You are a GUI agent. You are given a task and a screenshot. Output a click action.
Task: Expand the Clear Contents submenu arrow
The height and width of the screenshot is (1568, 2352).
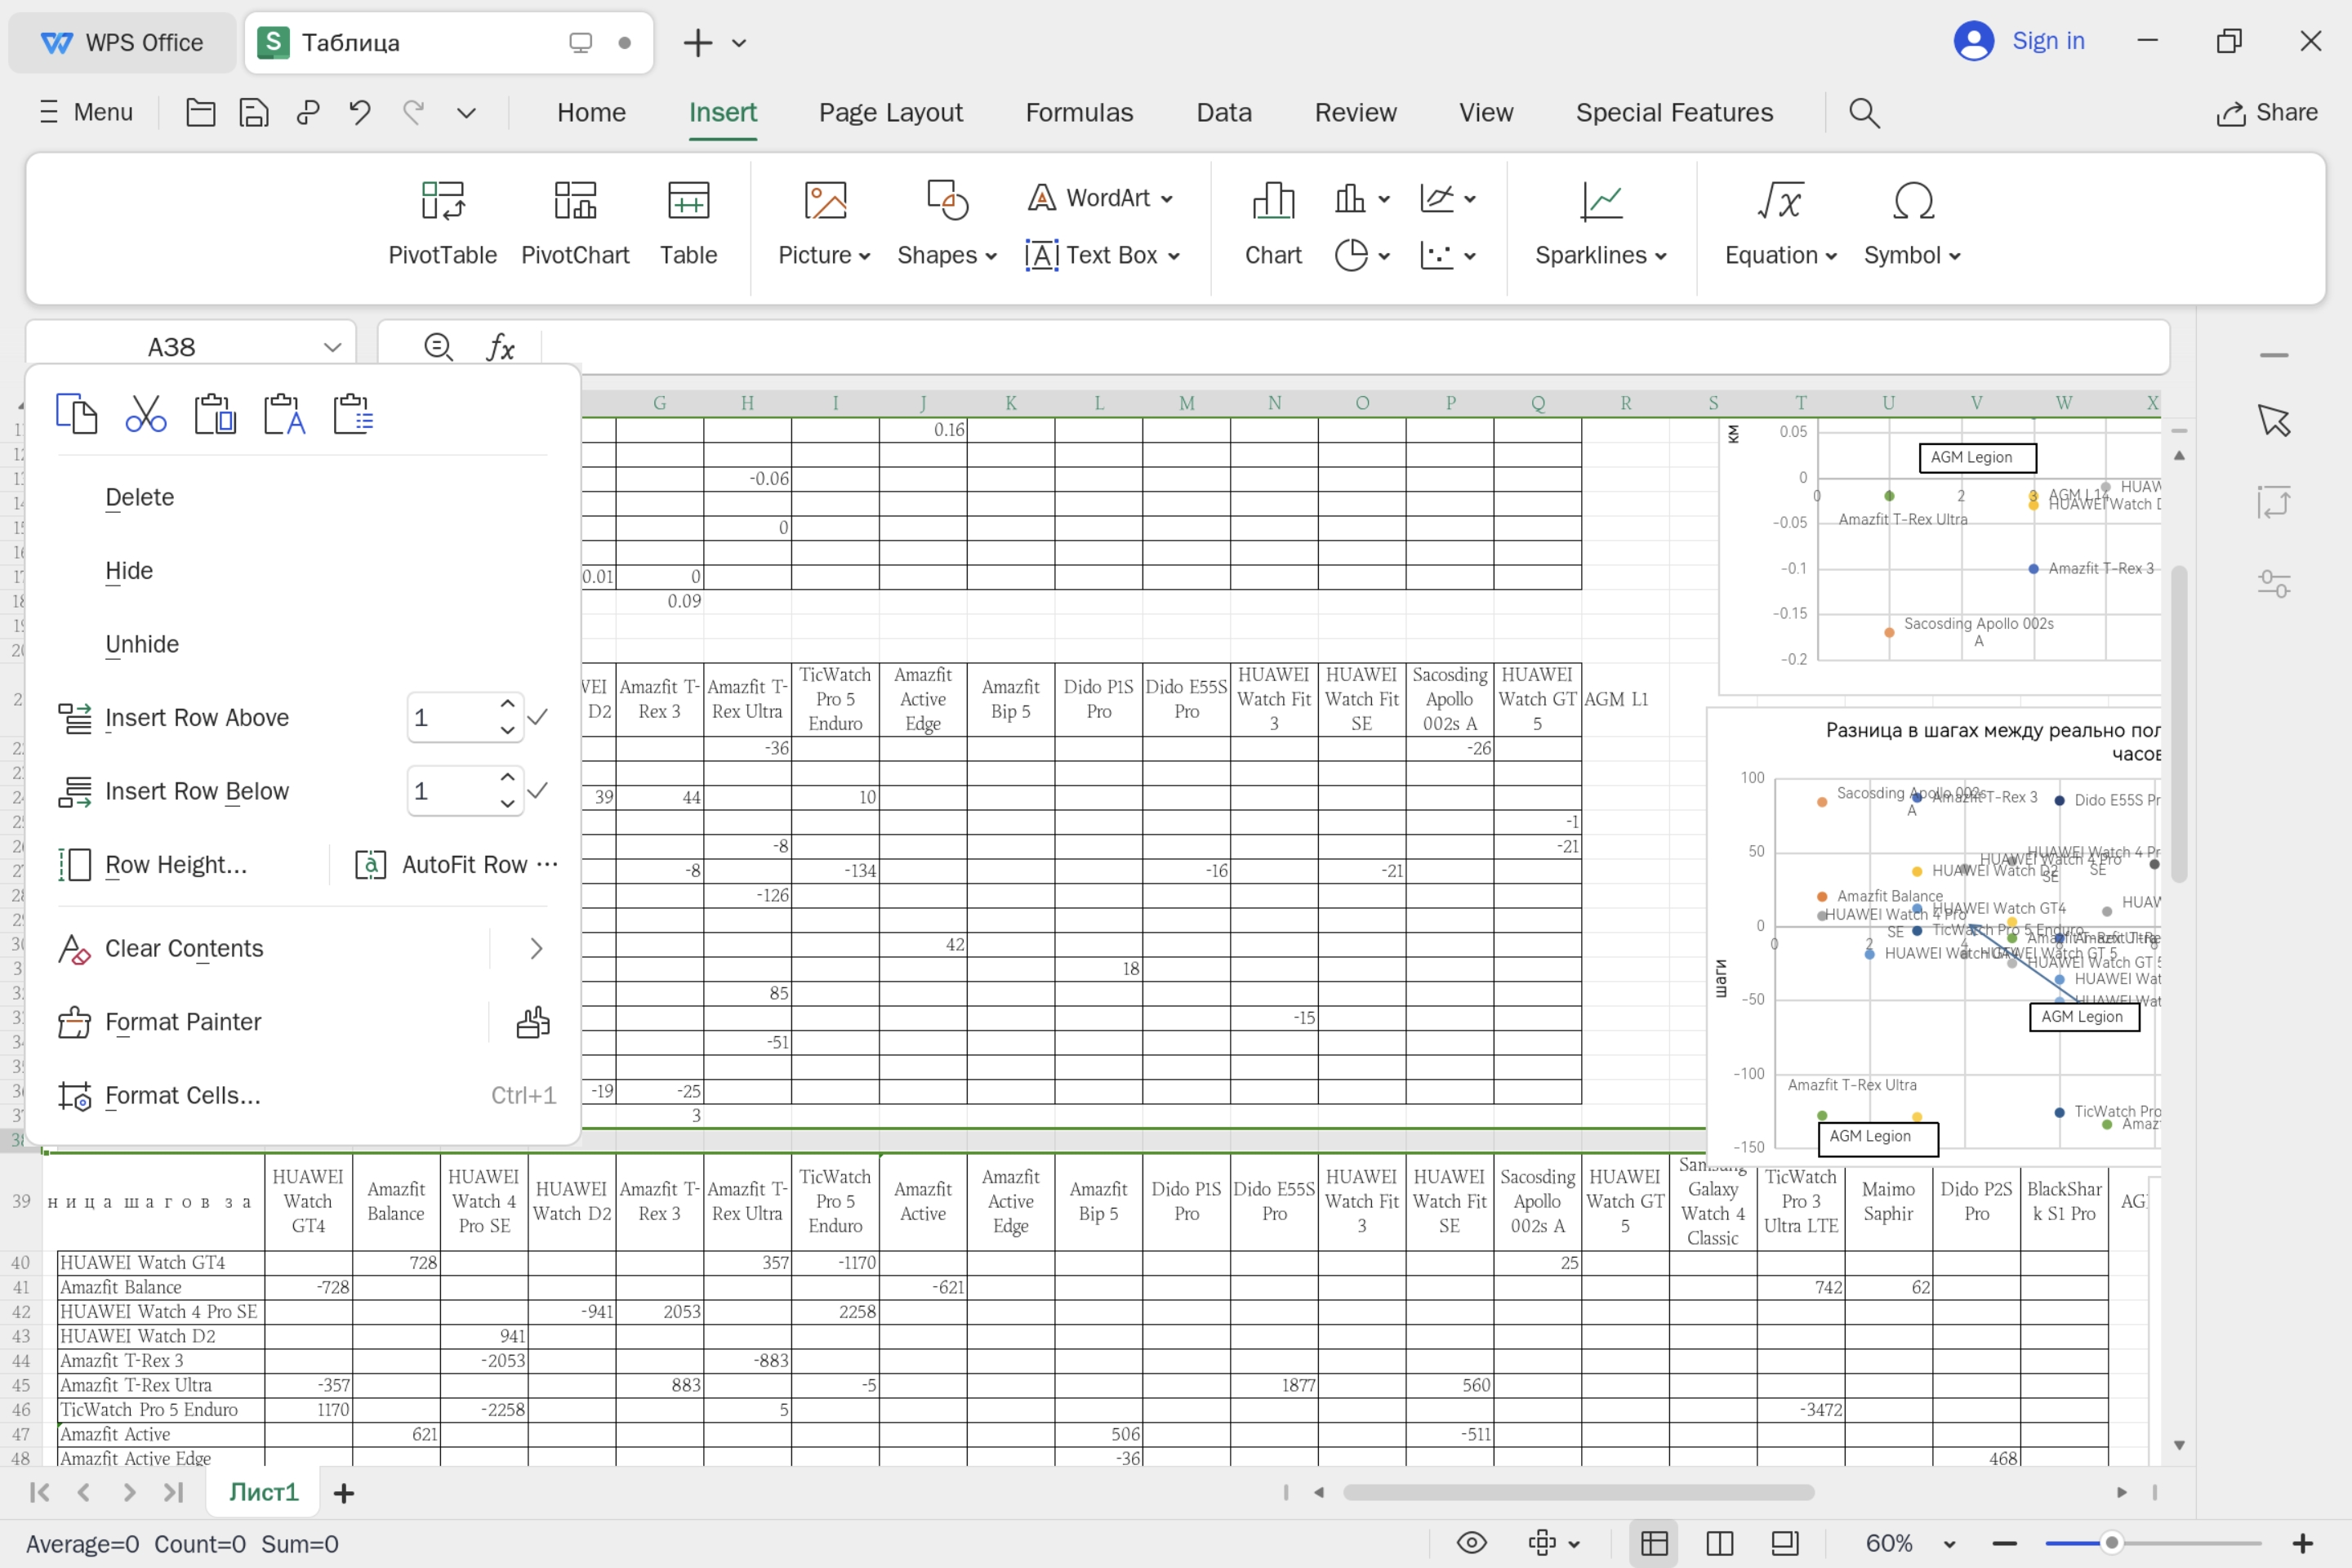tap(536, 948)
